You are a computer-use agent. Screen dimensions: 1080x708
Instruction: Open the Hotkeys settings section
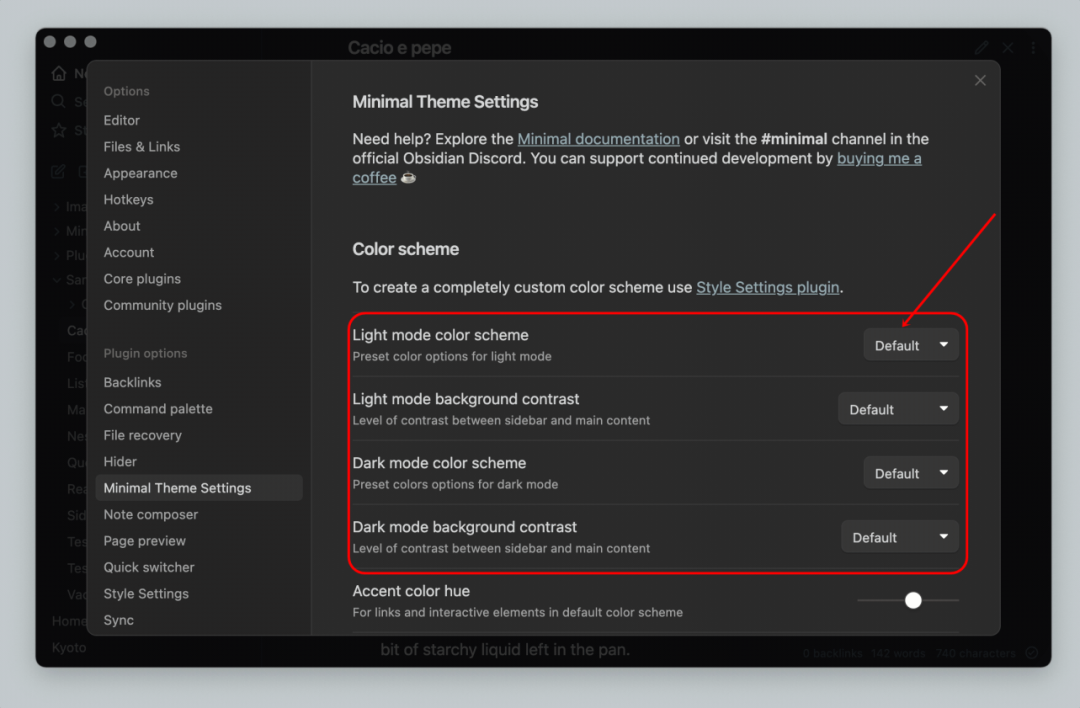pos(128,199)
